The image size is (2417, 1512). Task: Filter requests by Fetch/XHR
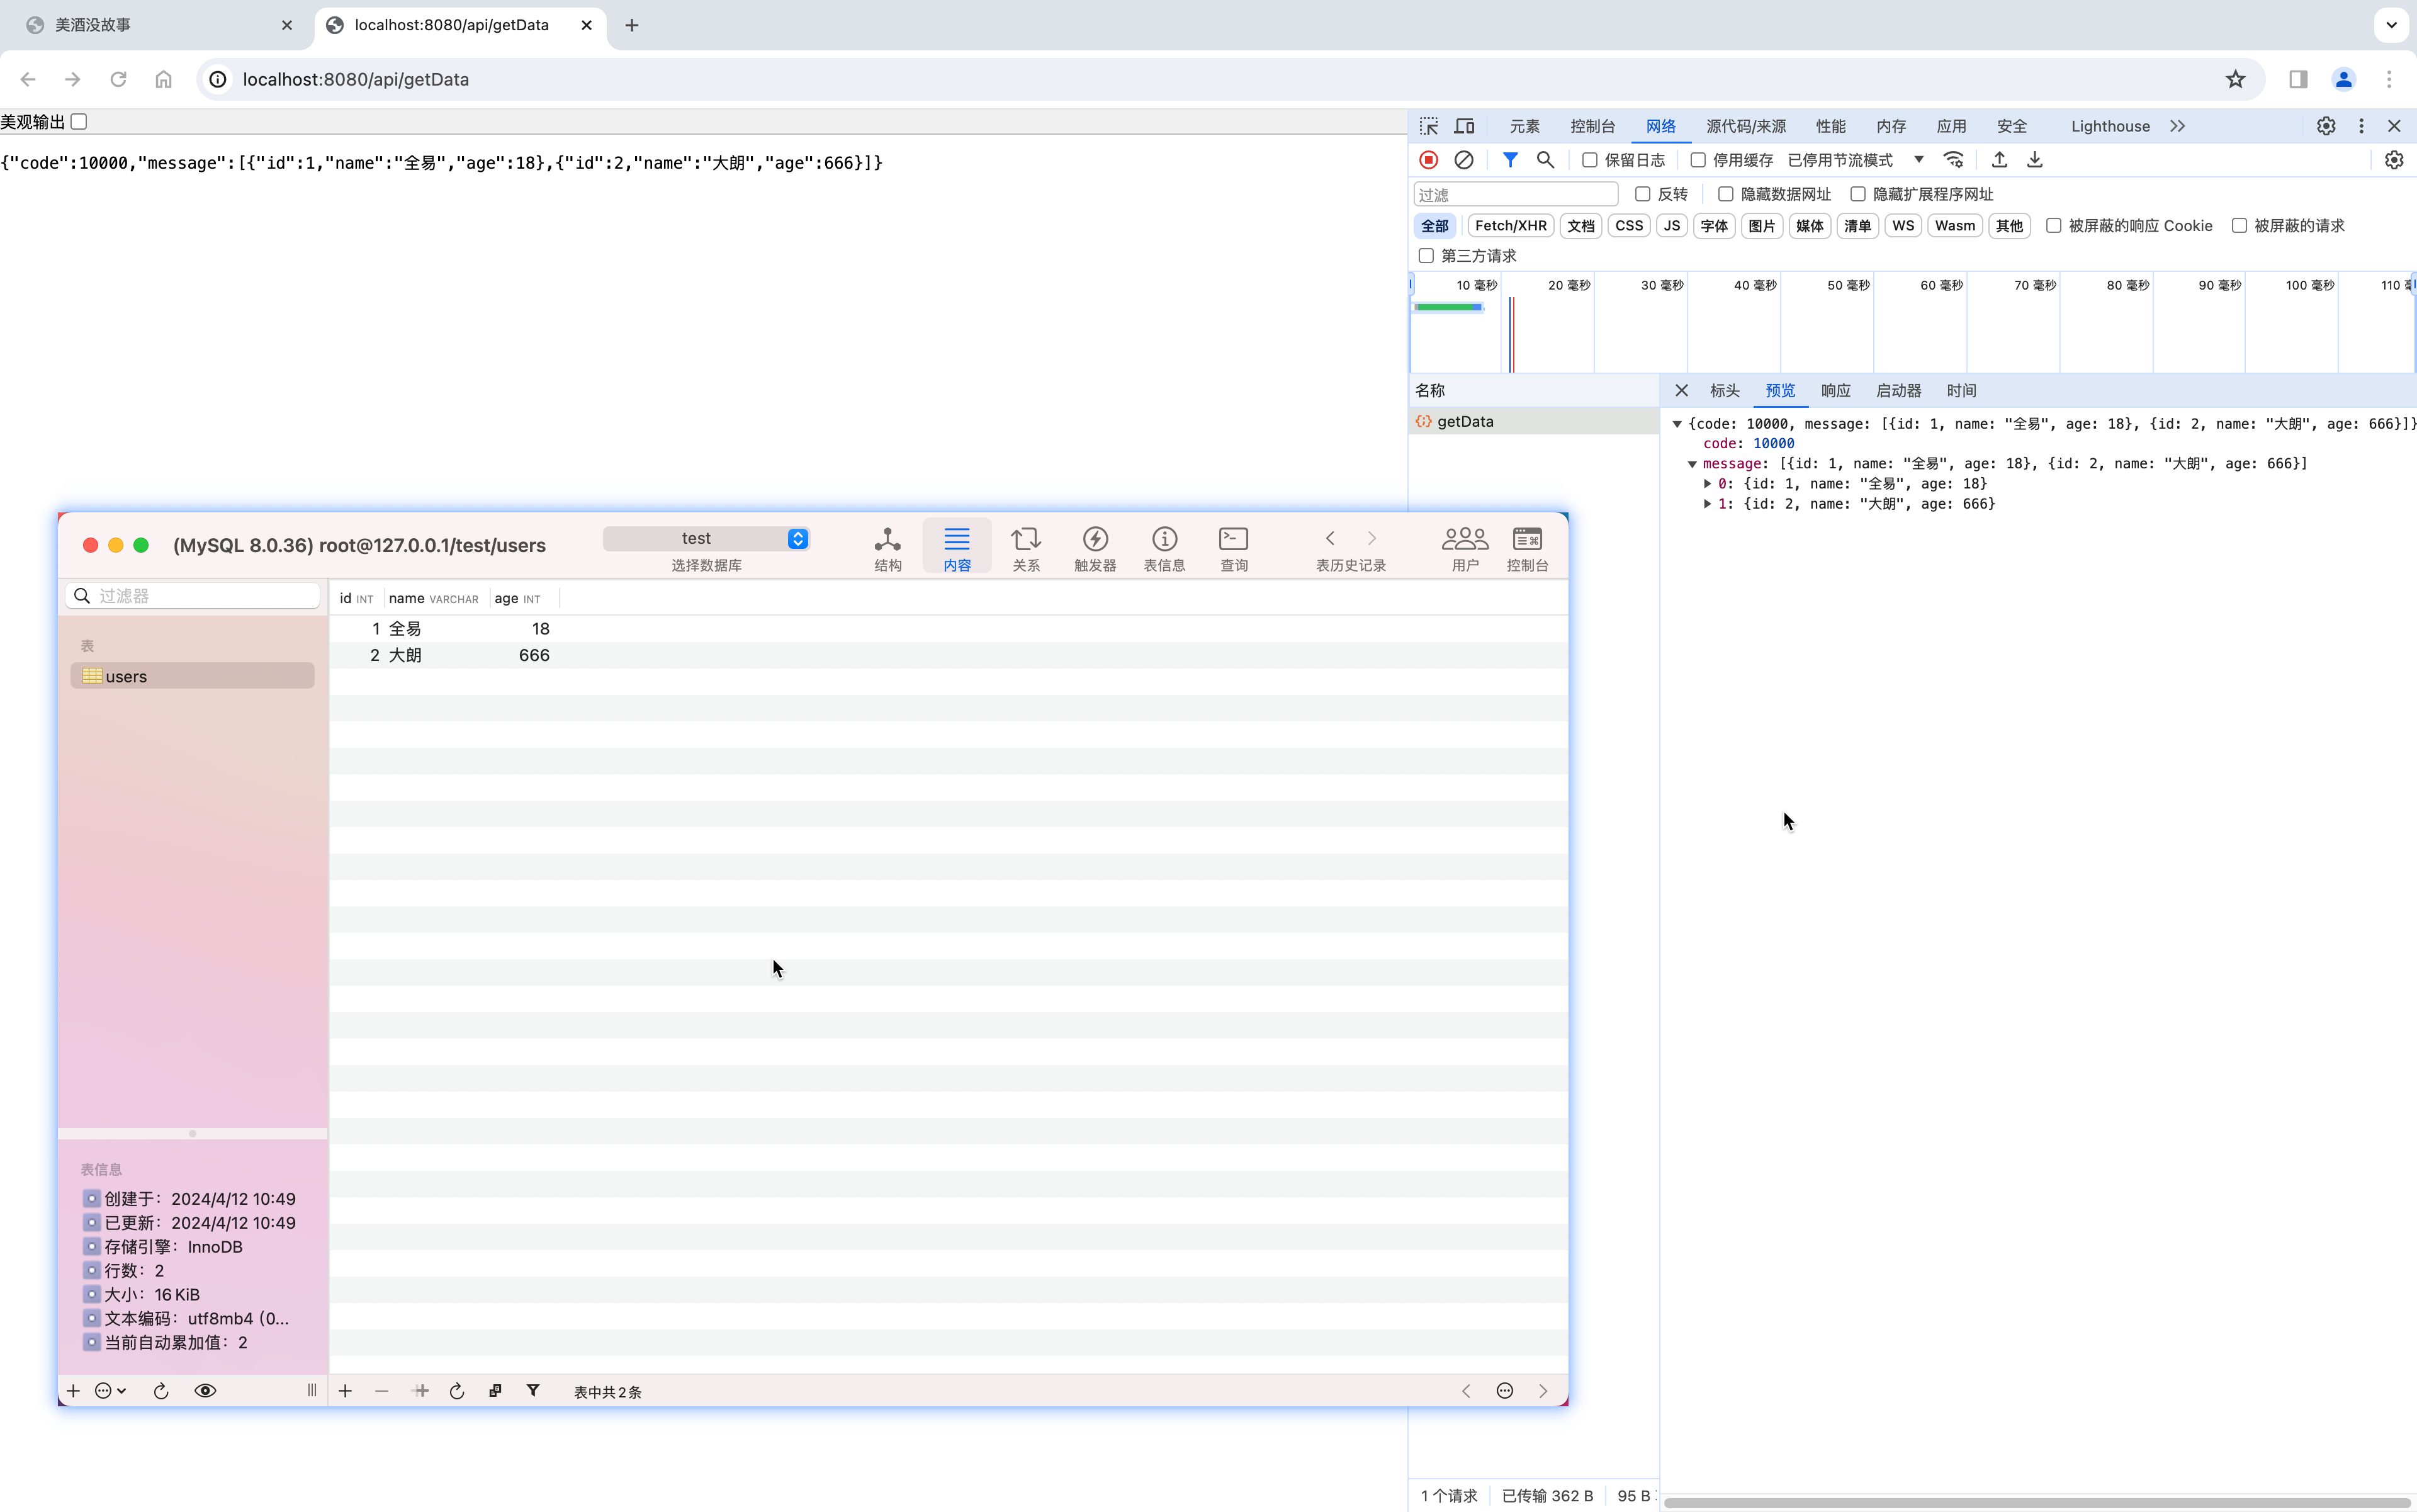pyautogui.click(x=1510, y=226)
